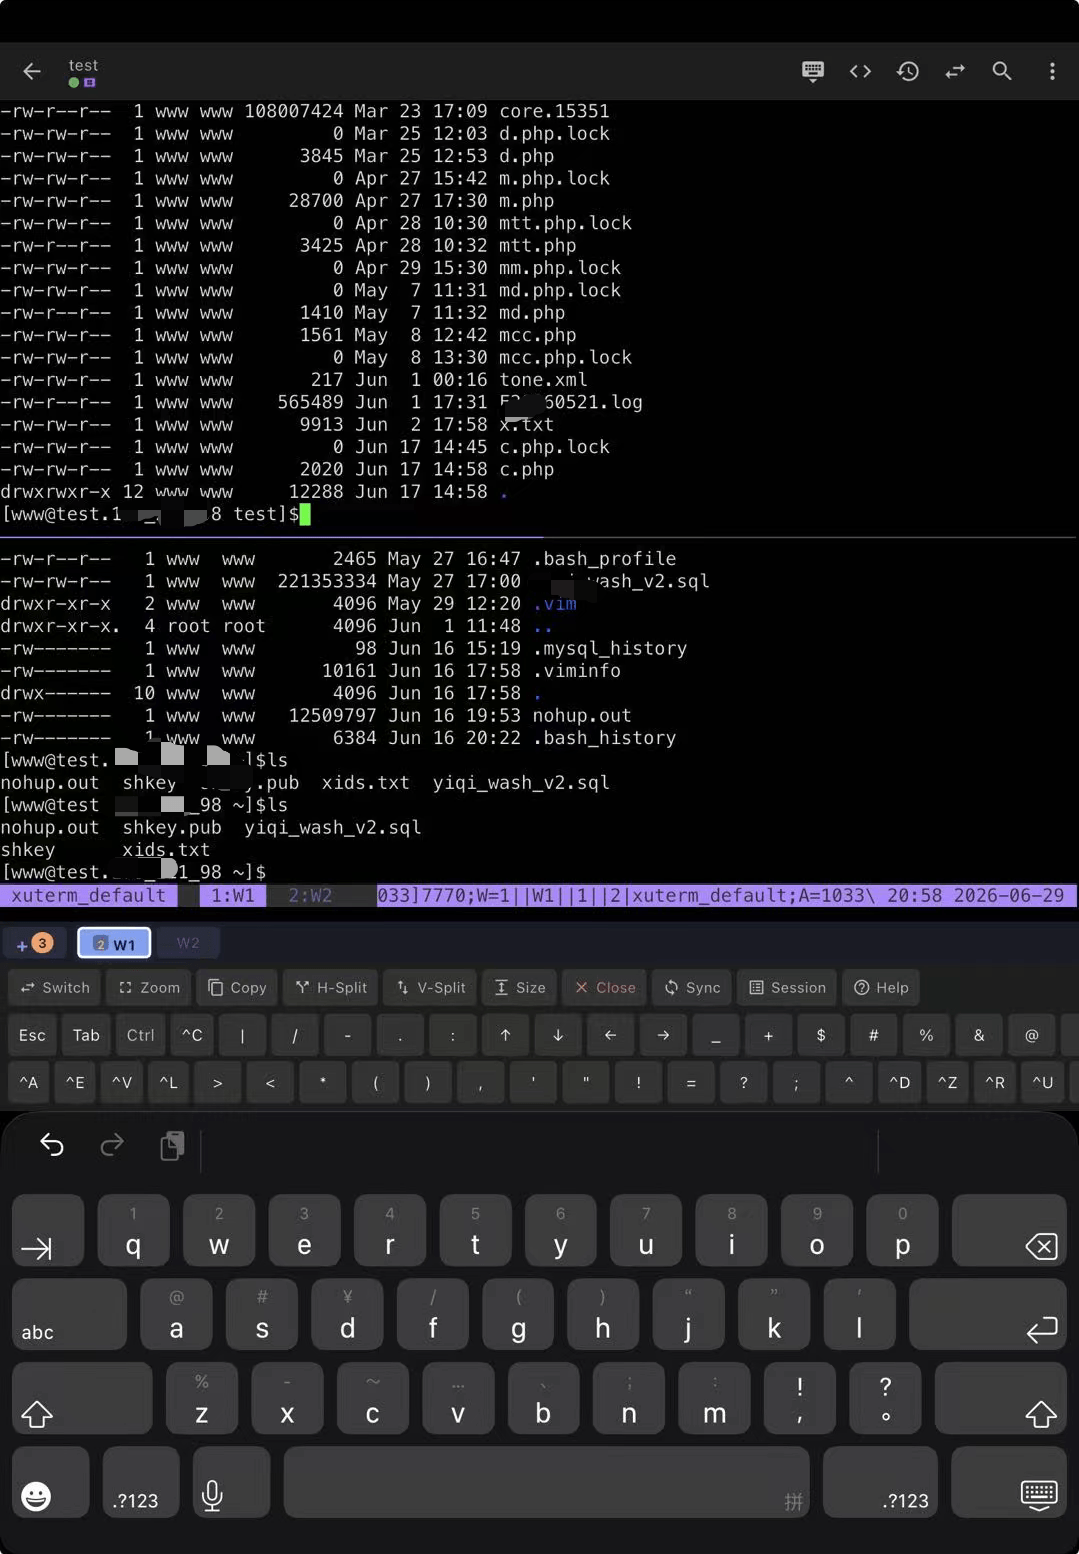Open terminal search magnifier
Image resolution: width=1079 pixels, height=1554 pixels.
click(x=1002, y=71)
